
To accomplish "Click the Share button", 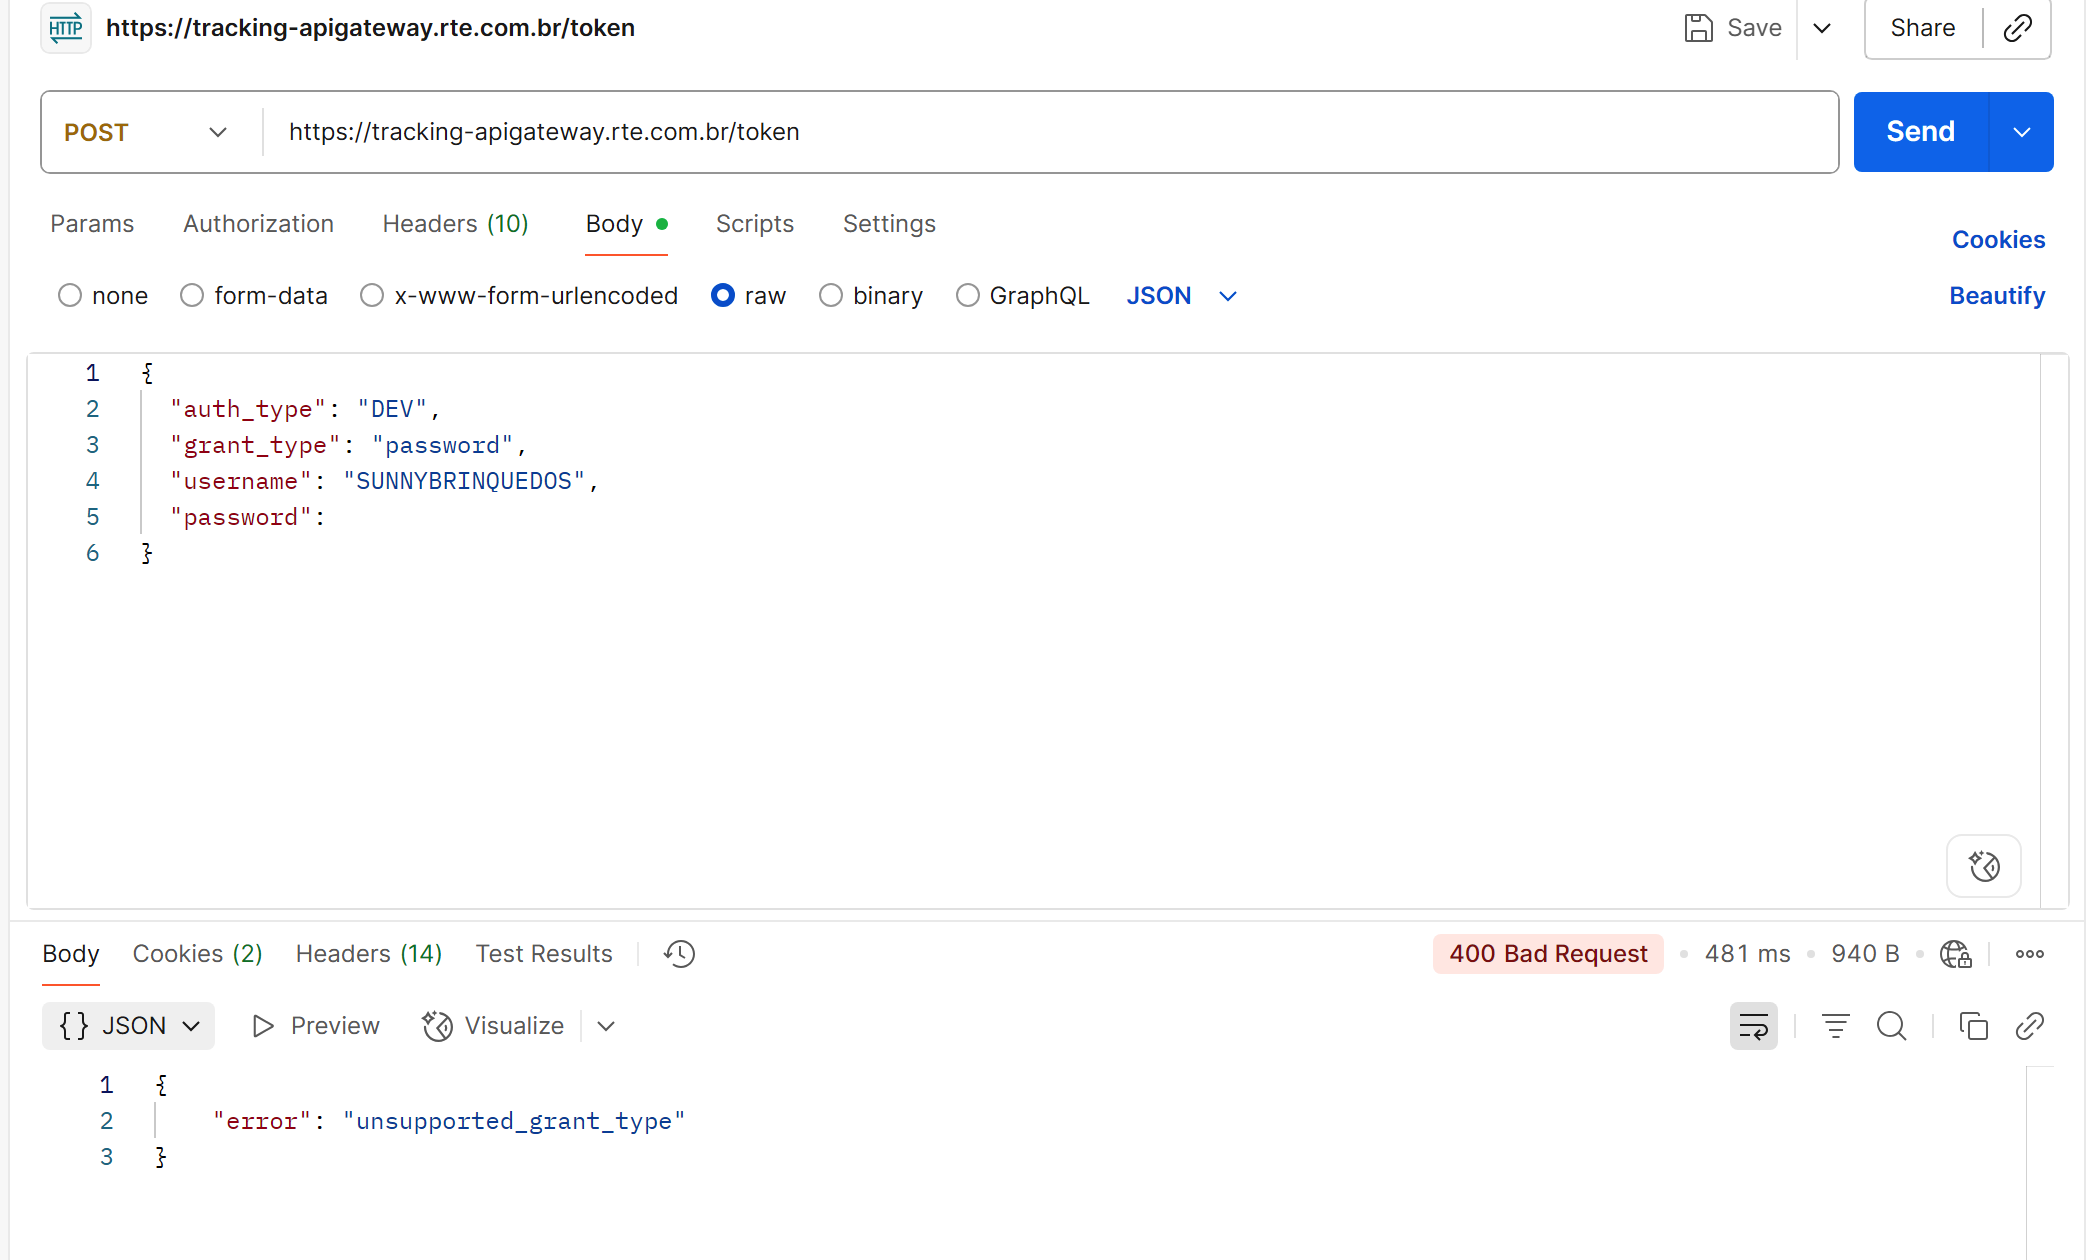I will coord(1922,28).
